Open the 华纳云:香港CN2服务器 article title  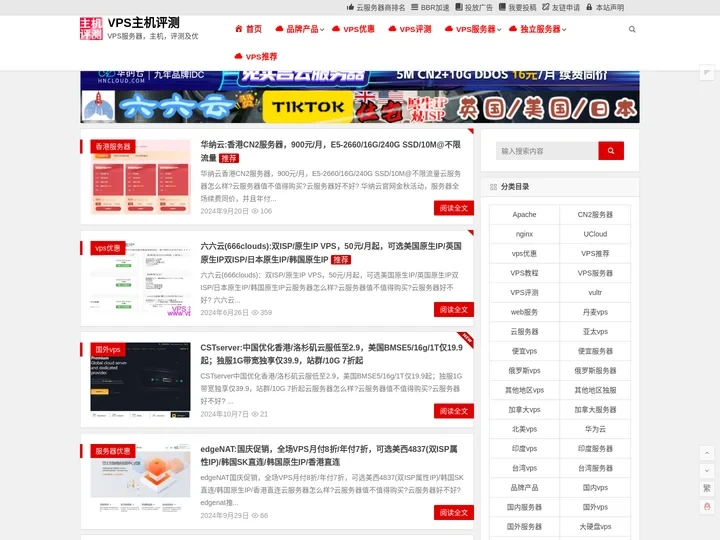click(331, 151)
